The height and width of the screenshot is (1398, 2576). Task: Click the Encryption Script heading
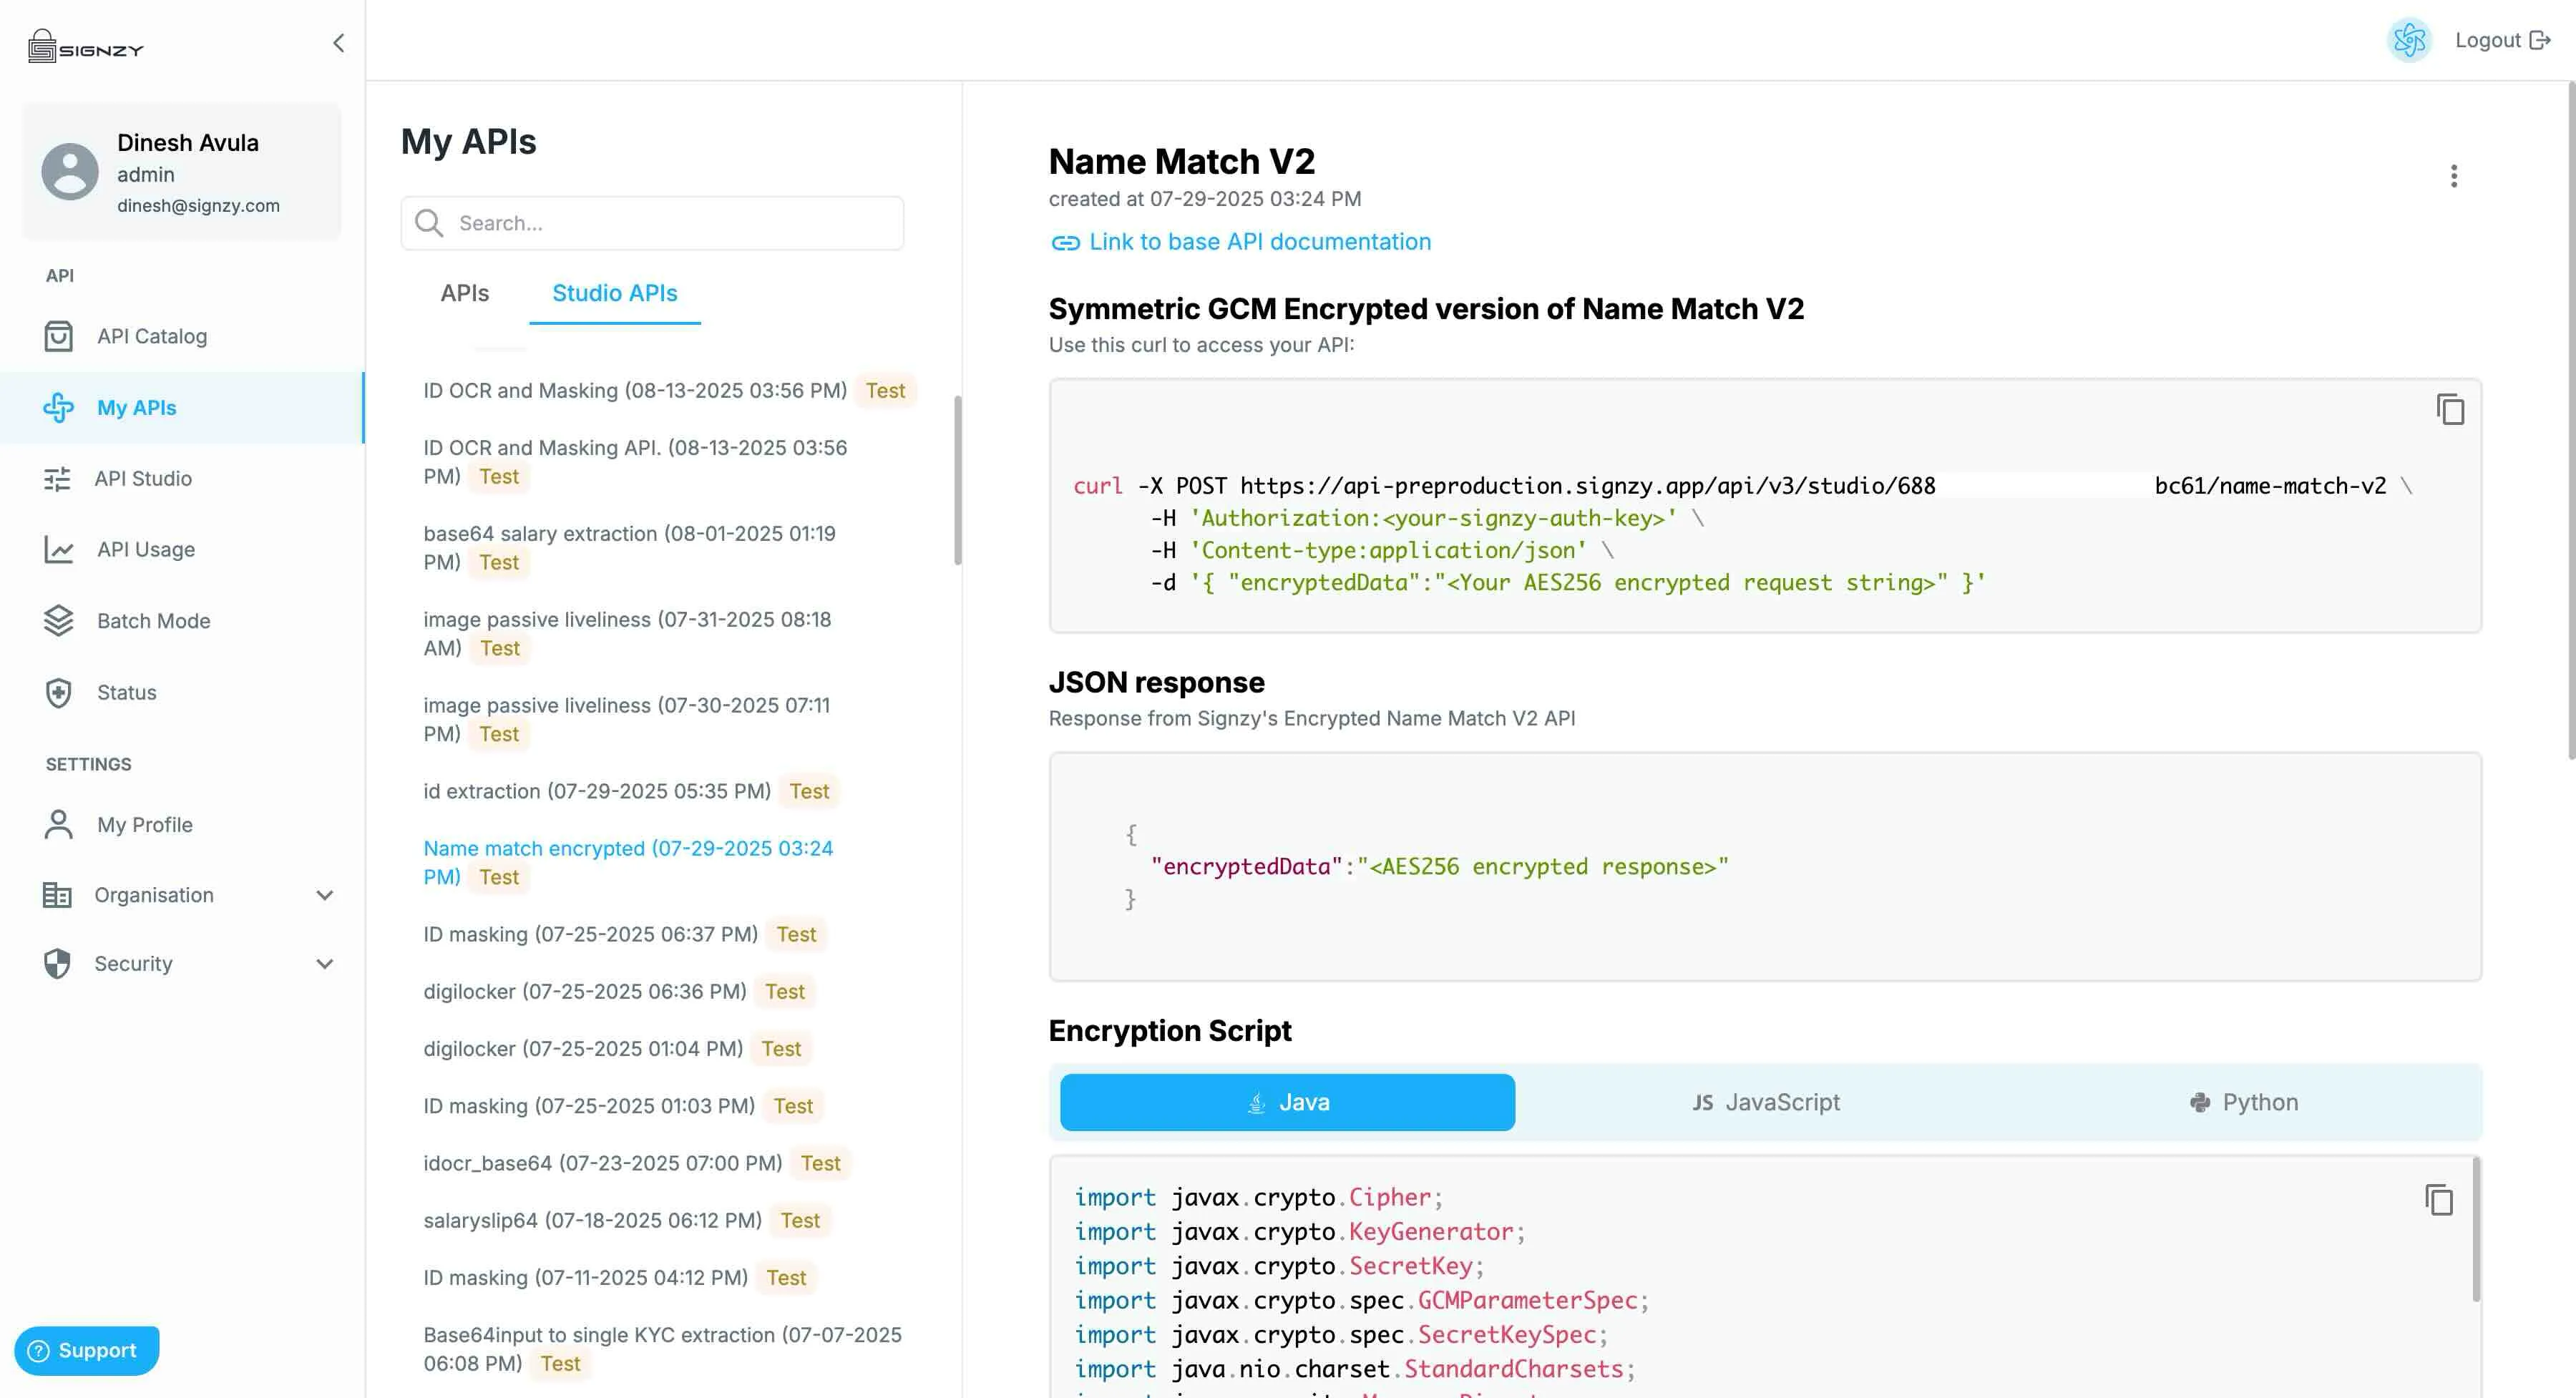pyautogui.click(x=1170, y=1030)
